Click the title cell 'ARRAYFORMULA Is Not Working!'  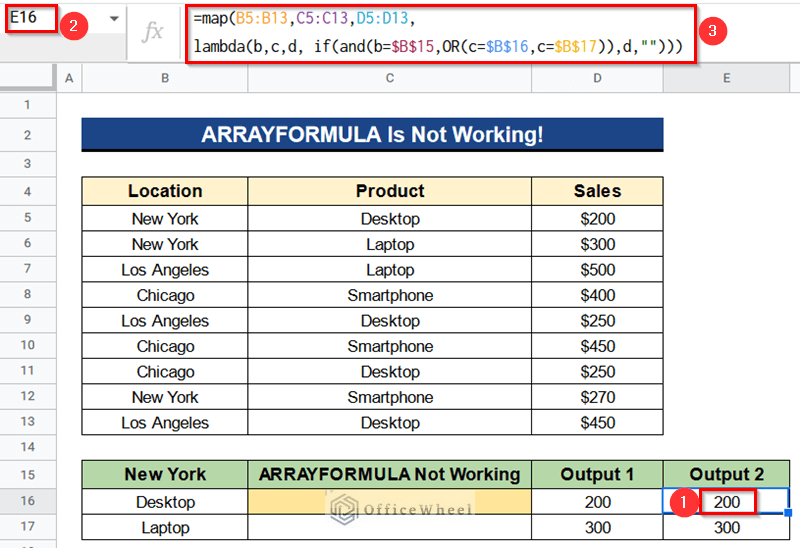point(372,135)
